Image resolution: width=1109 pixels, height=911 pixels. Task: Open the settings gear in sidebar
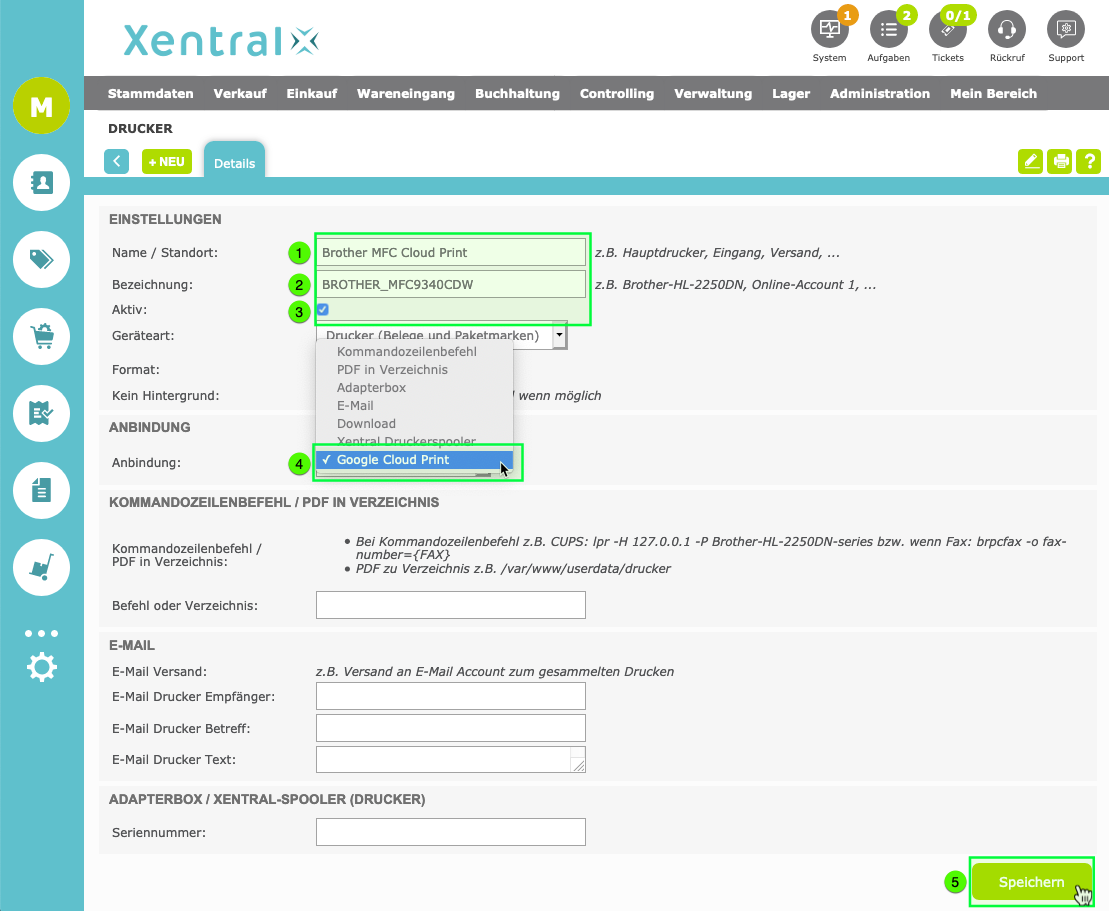click(41, 667)
